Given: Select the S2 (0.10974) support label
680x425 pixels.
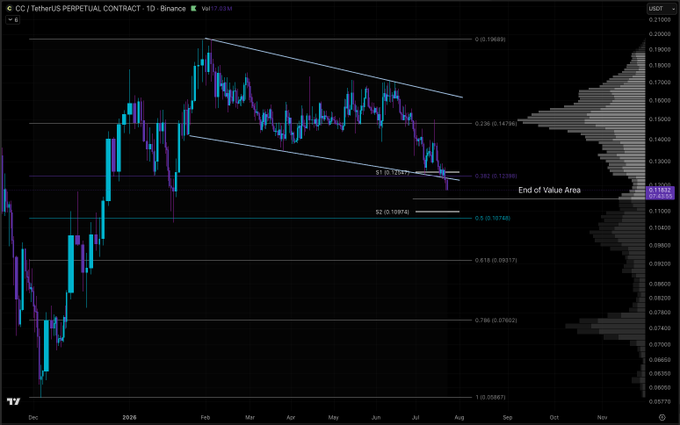Looking at the screenshot, I should 392,212.
